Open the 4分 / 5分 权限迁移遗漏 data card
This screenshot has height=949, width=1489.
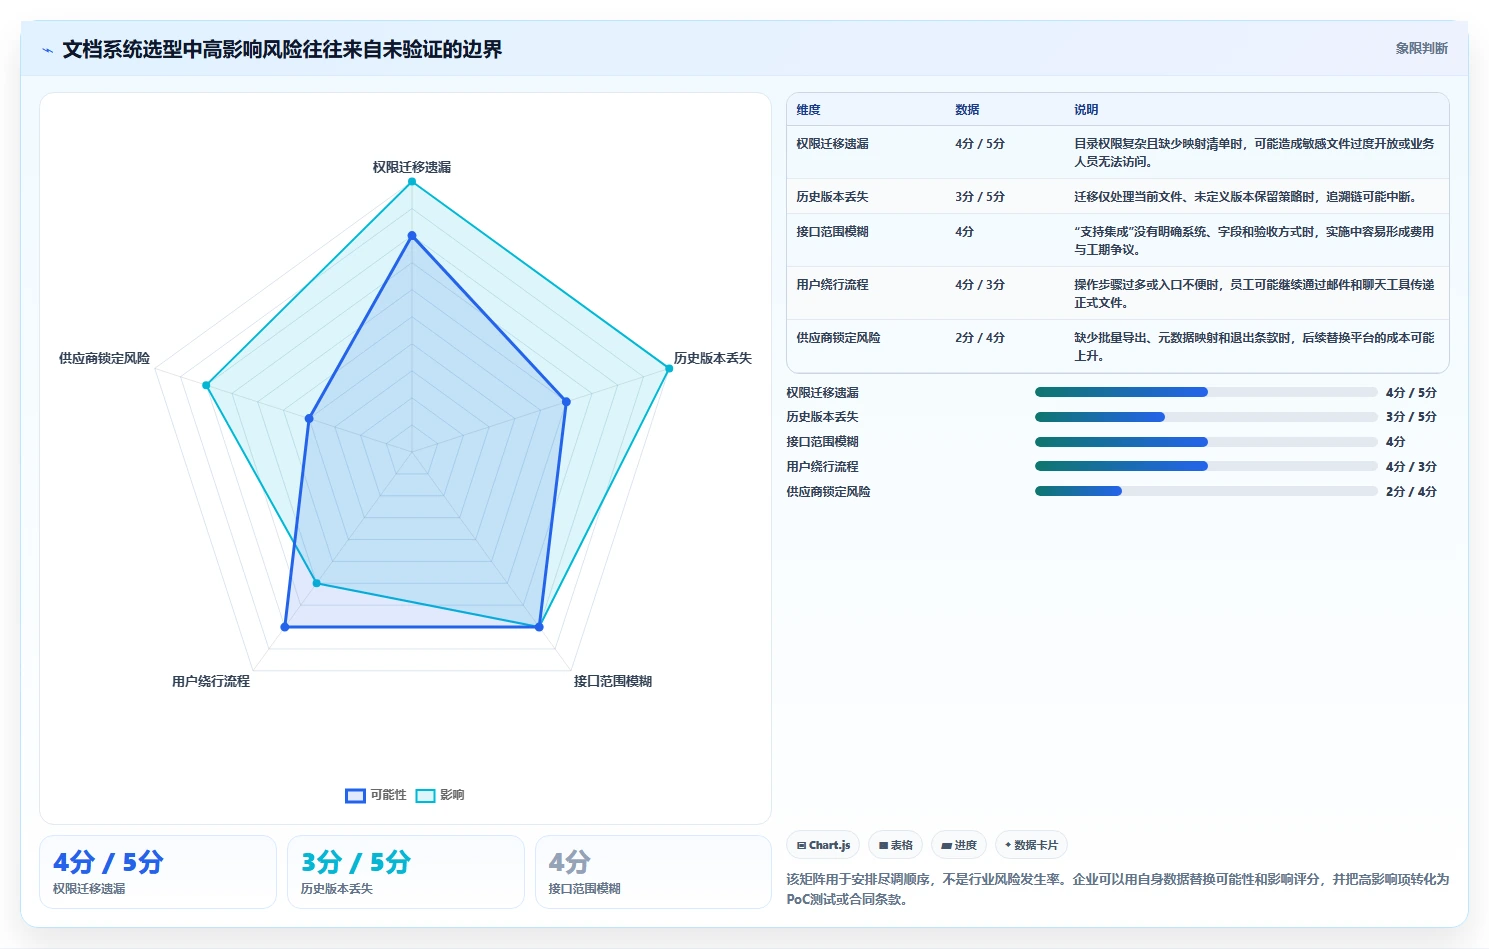[158, 872]
